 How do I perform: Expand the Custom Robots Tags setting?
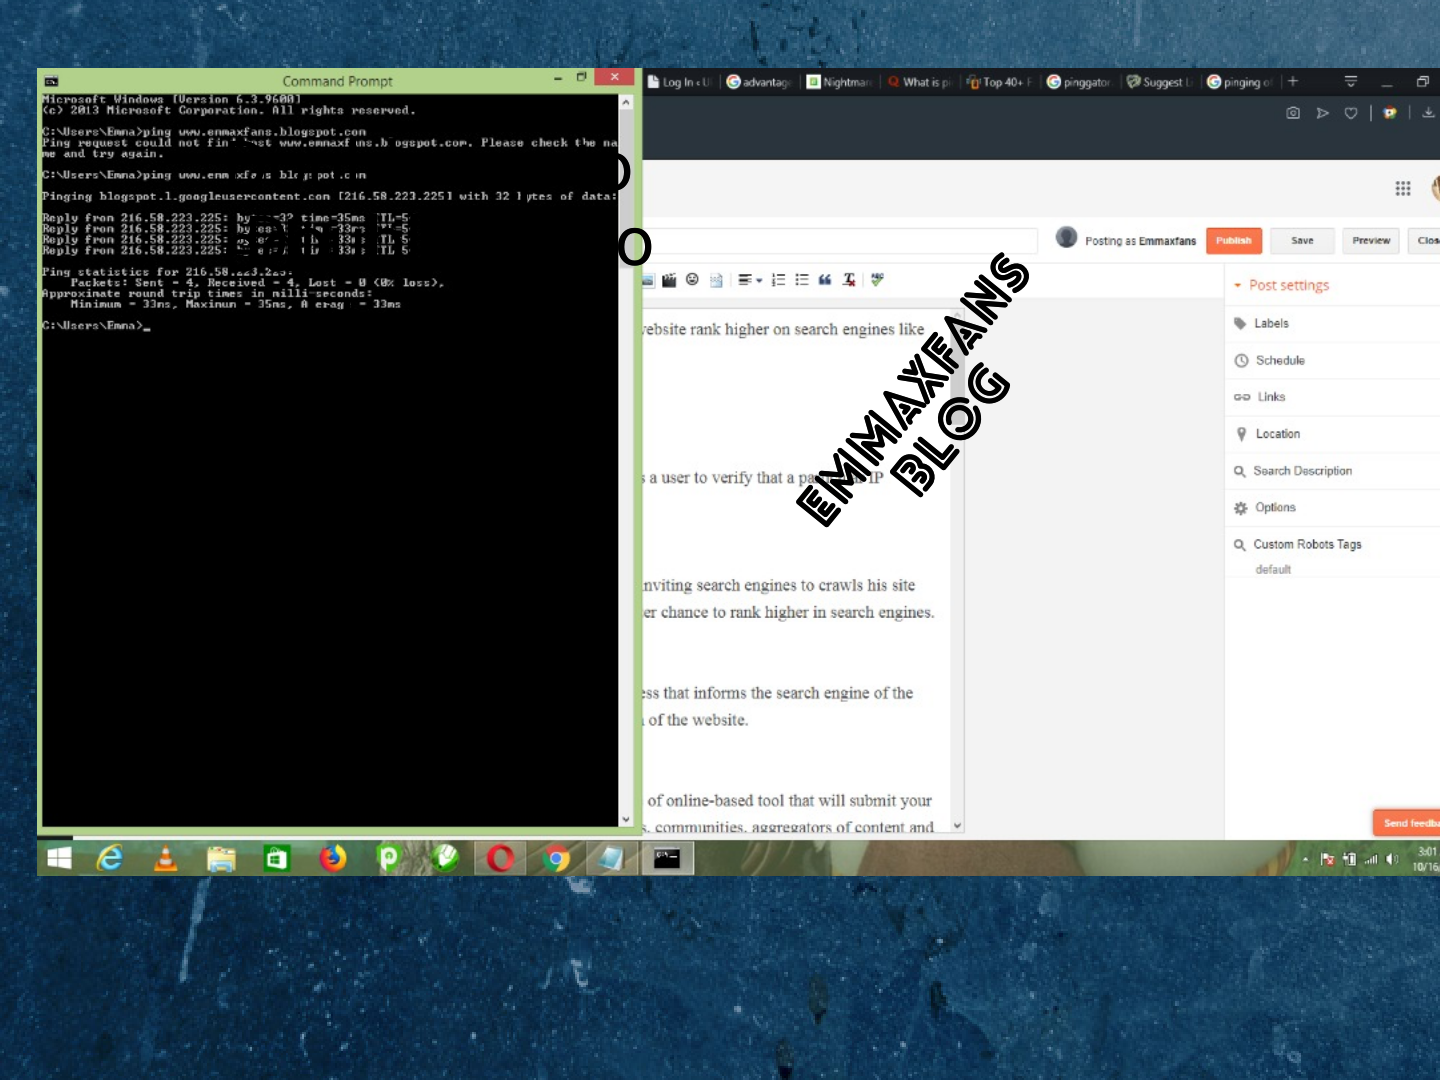click(1307, 544)
